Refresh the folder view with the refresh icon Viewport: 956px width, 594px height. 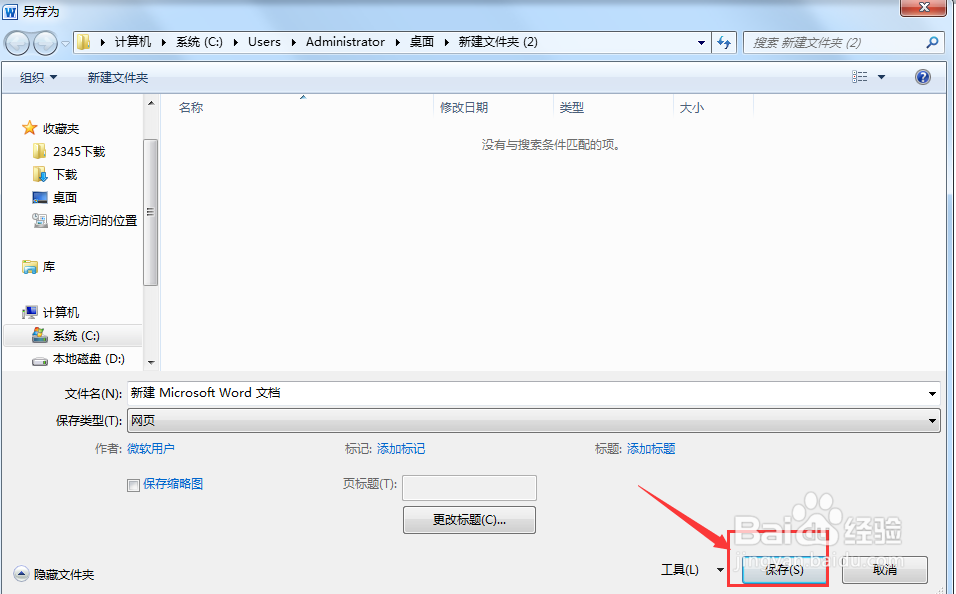(722, 42)
